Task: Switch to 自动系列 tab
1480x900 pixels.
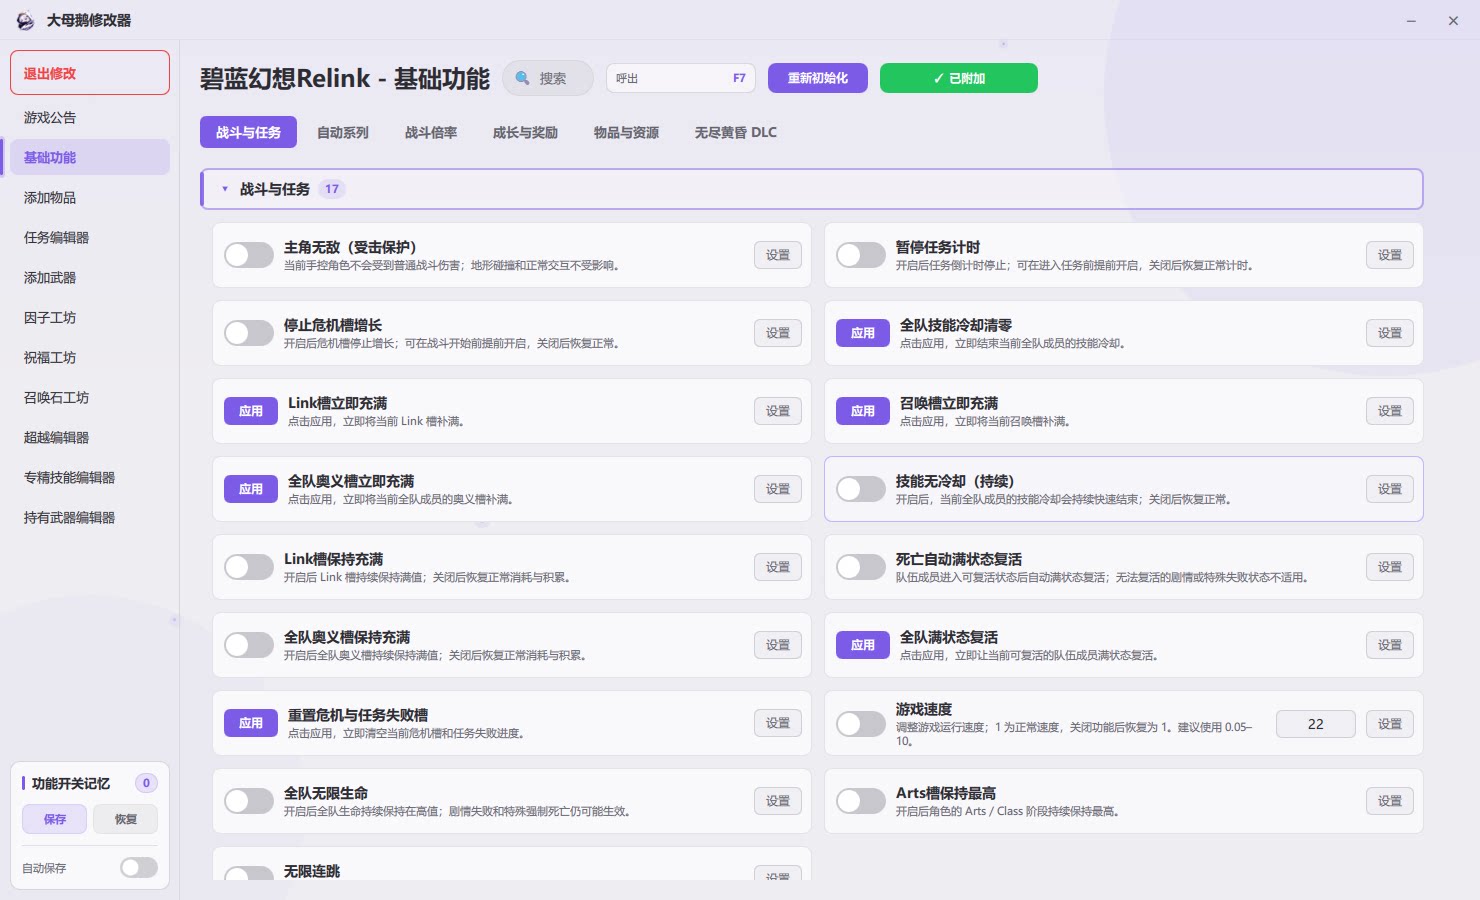Action: [343, 132]
